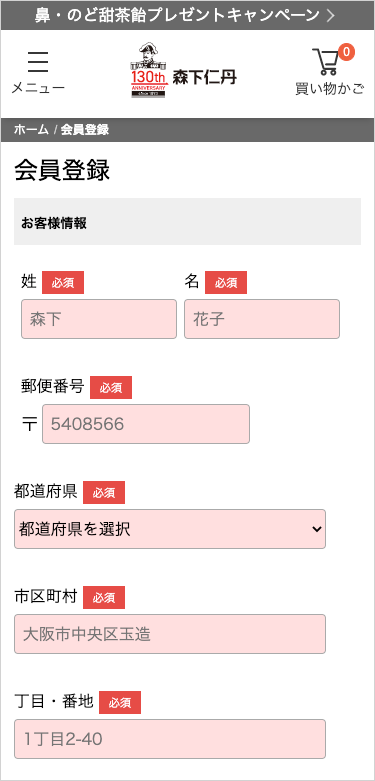
Task: Click the メニュー label
Action: [38, 88]
